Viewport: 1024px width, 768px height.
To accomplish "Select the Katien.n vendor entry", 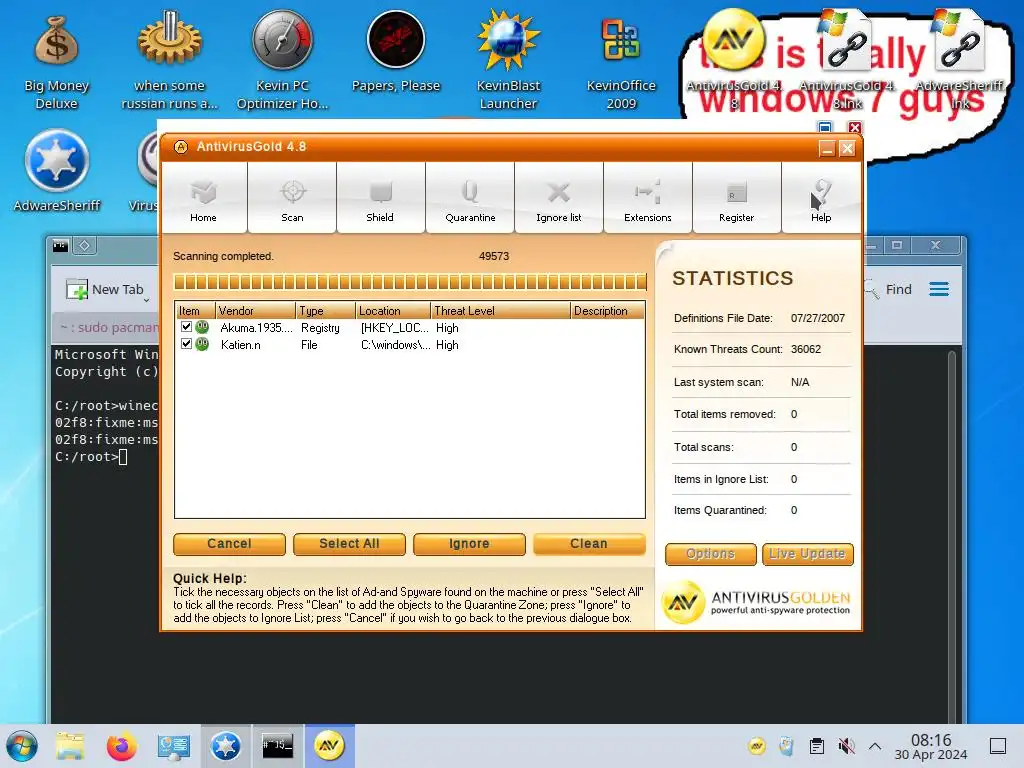I will pyautogui.click(x=240, y=345).
